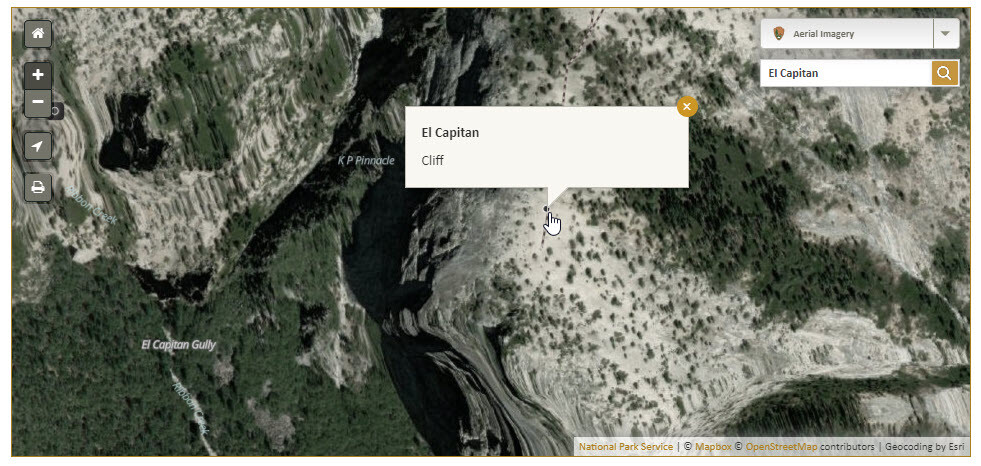Expand the Aerial Imagery dropdown arrow

pyautogui.click(x=946, y=34)
